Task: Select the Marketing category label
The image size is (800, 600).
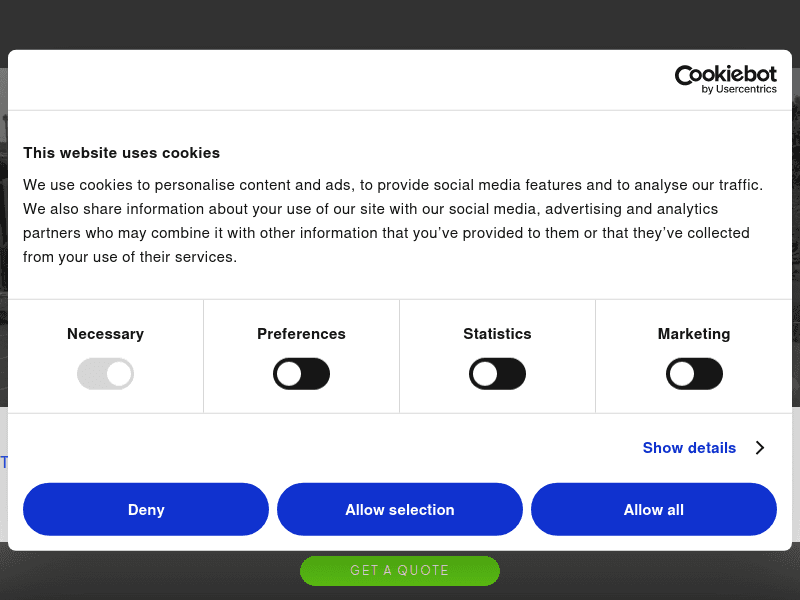Action: pos(694,334)
